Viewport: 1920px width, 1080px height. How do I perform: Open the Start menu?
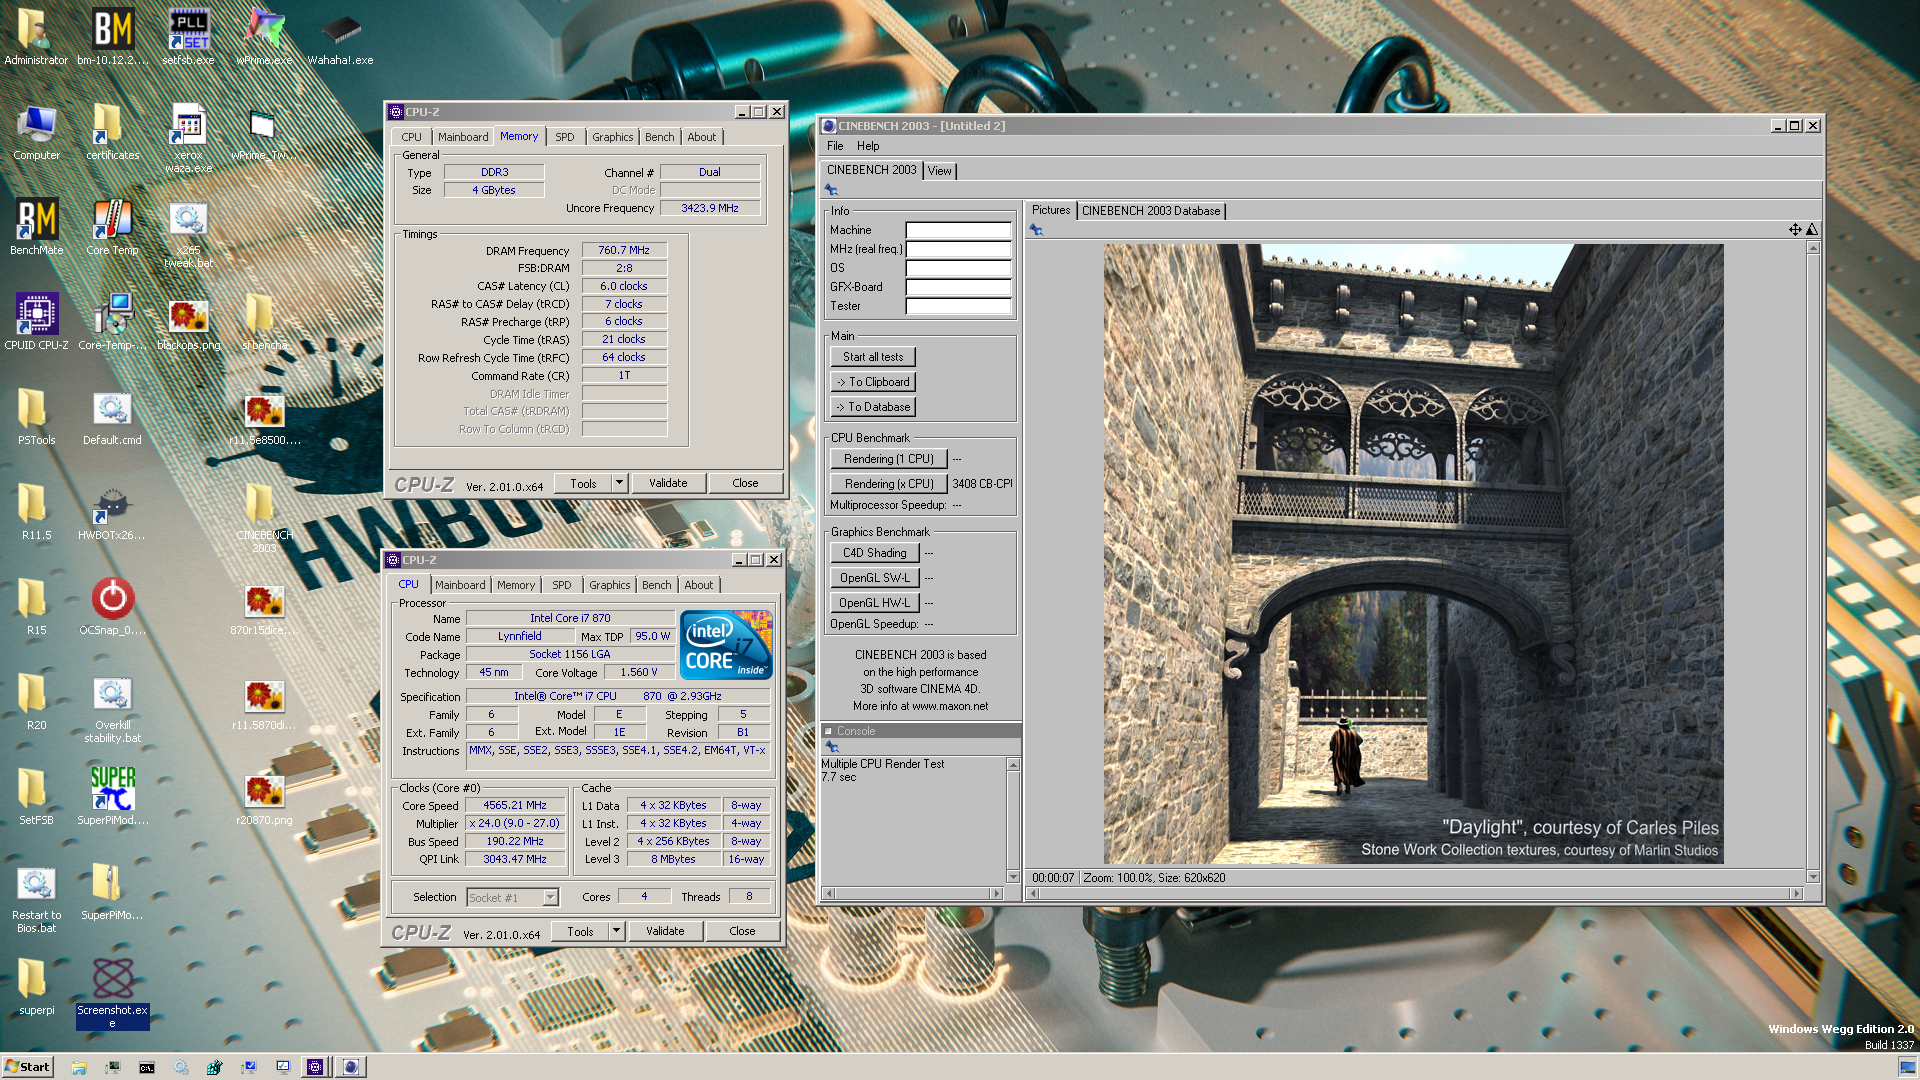tap(27, 1067)
